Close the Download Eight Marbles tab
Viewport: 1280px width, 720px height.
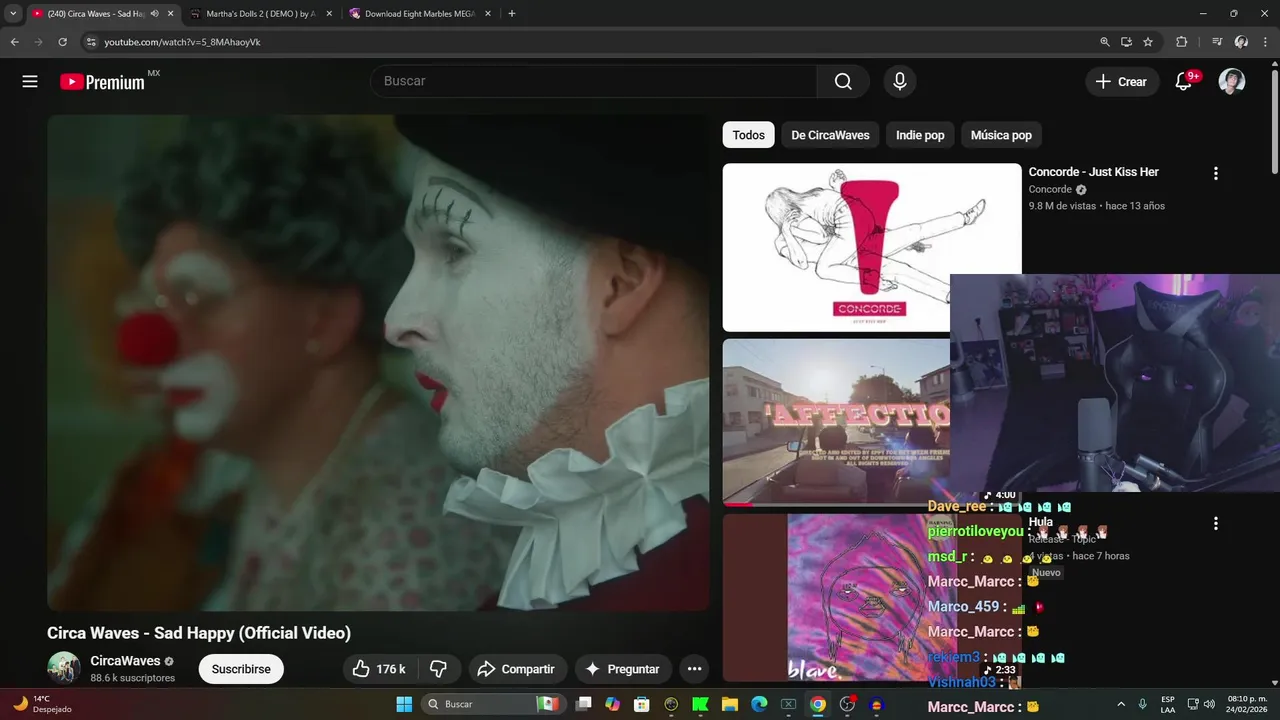point(487,14)
